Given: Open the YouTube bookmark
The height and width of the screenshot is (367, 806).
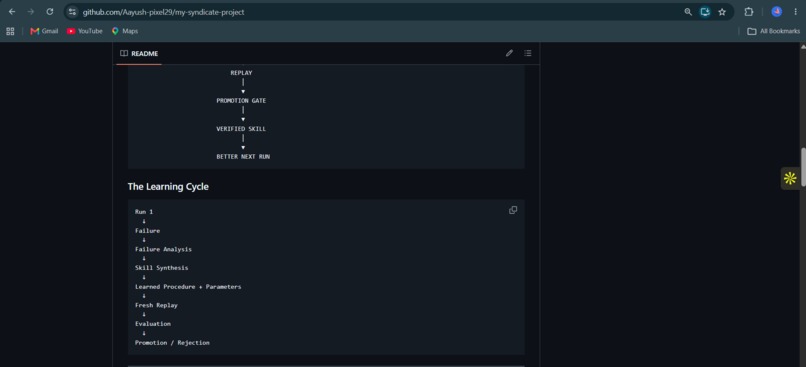Looking at the screenshot, I should pos(85,31).
